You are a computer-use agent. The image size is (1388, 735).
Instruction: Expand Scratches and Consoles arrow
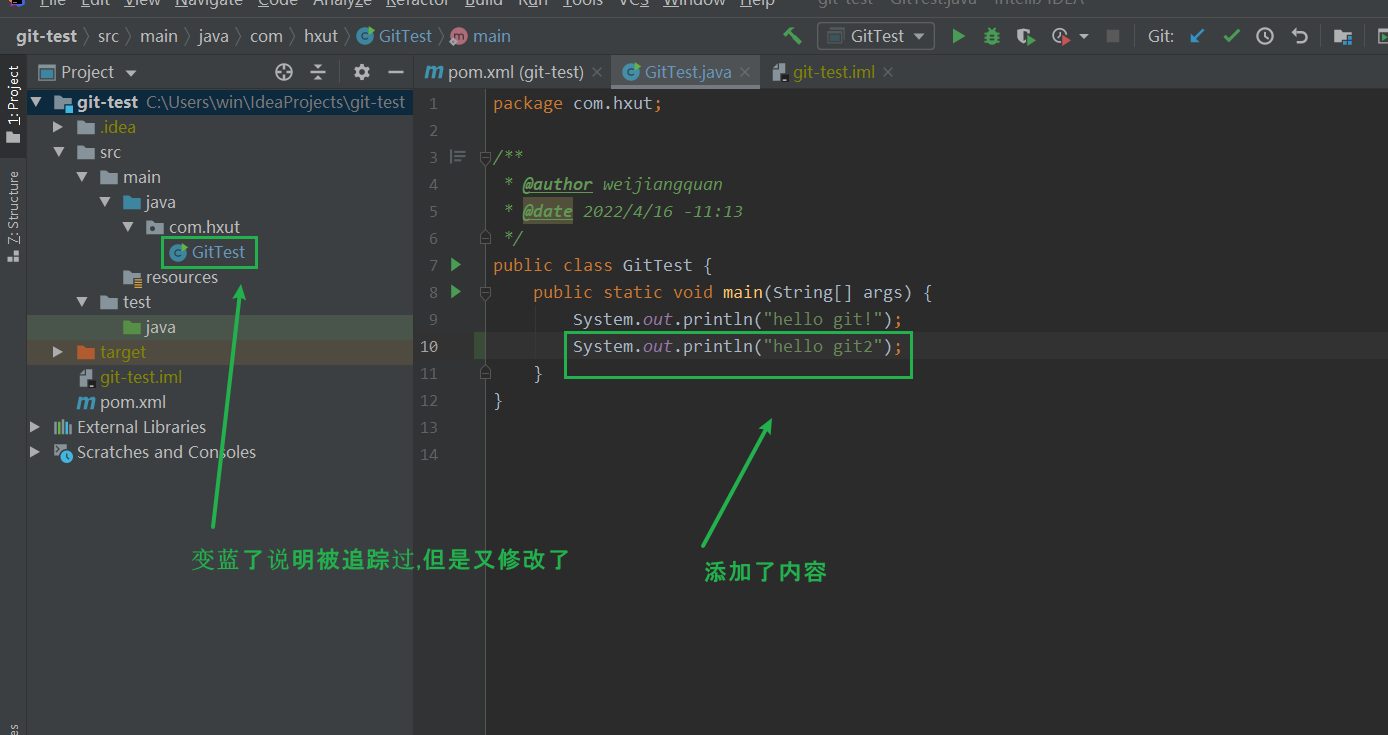pos(36,452)
